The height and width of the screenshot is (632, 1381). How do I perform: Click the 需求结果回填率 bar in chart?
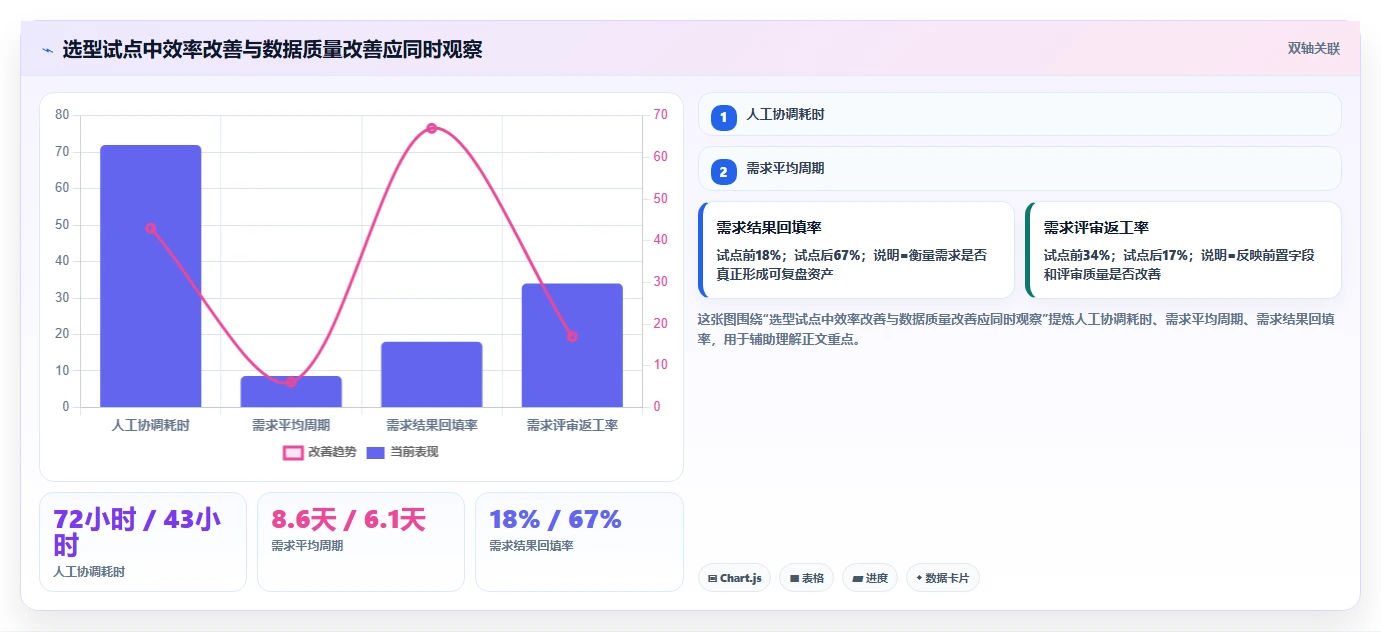[x=432, y=374]
